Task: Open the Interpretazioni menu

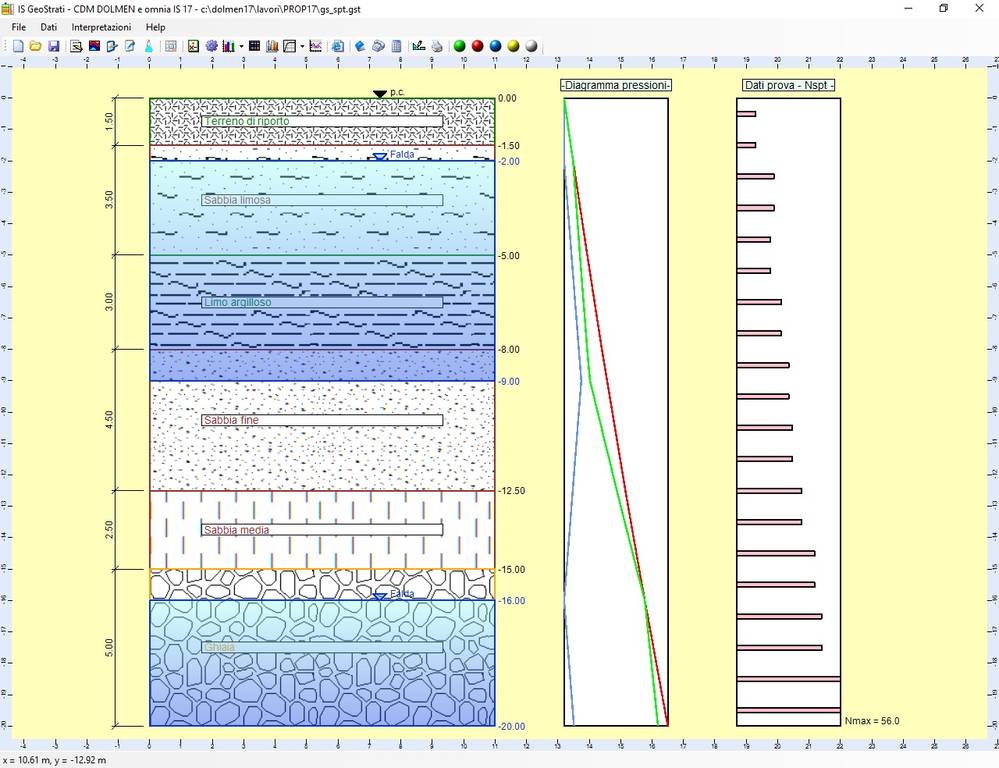Action: pyautogui.click(x=100, y=27)
